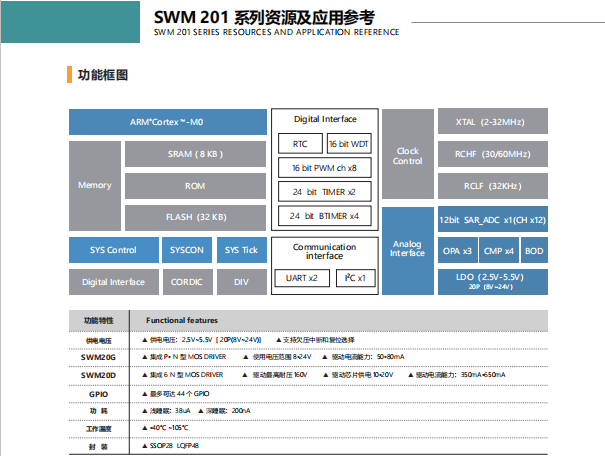The height and width of the screenshot is (456, 605).
Task: Select the Analog Interface block
Action: click(x=408, y=251)
